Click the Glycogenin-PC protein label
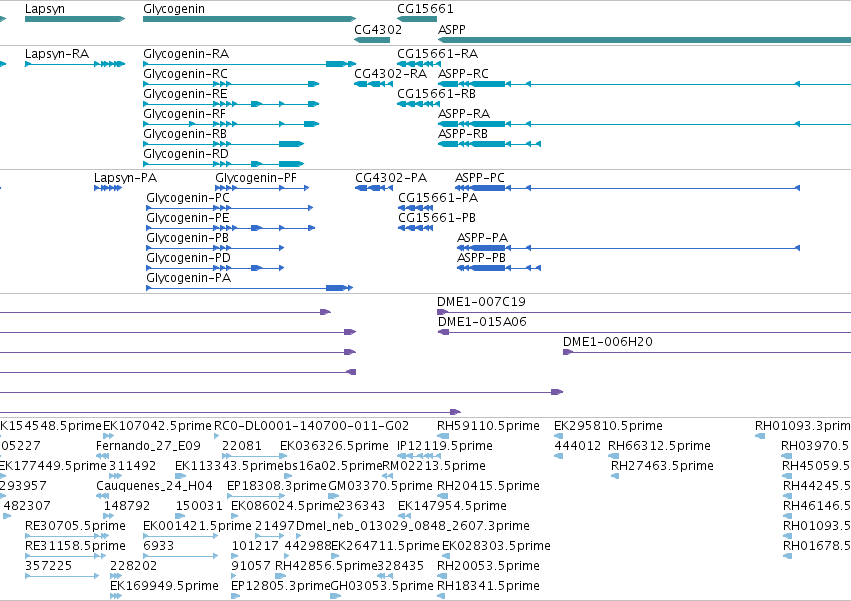This screenshot has width=851, height=601. pyautogui.click(x=188, y=198)
